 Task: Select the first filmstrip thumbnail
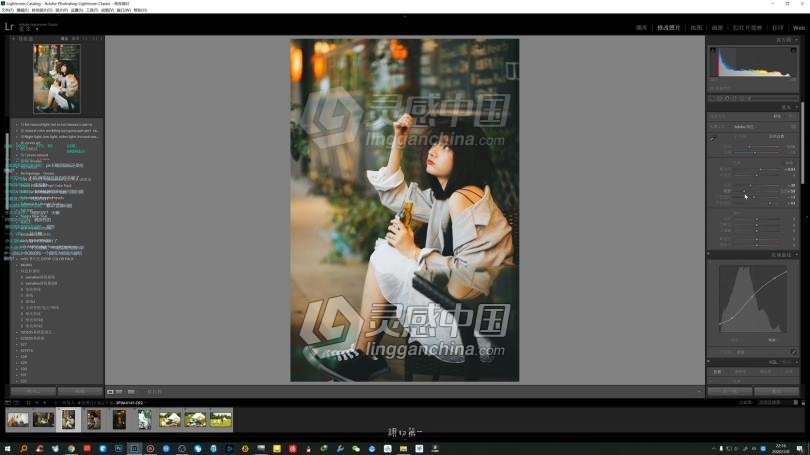click(x=18, y=419)
